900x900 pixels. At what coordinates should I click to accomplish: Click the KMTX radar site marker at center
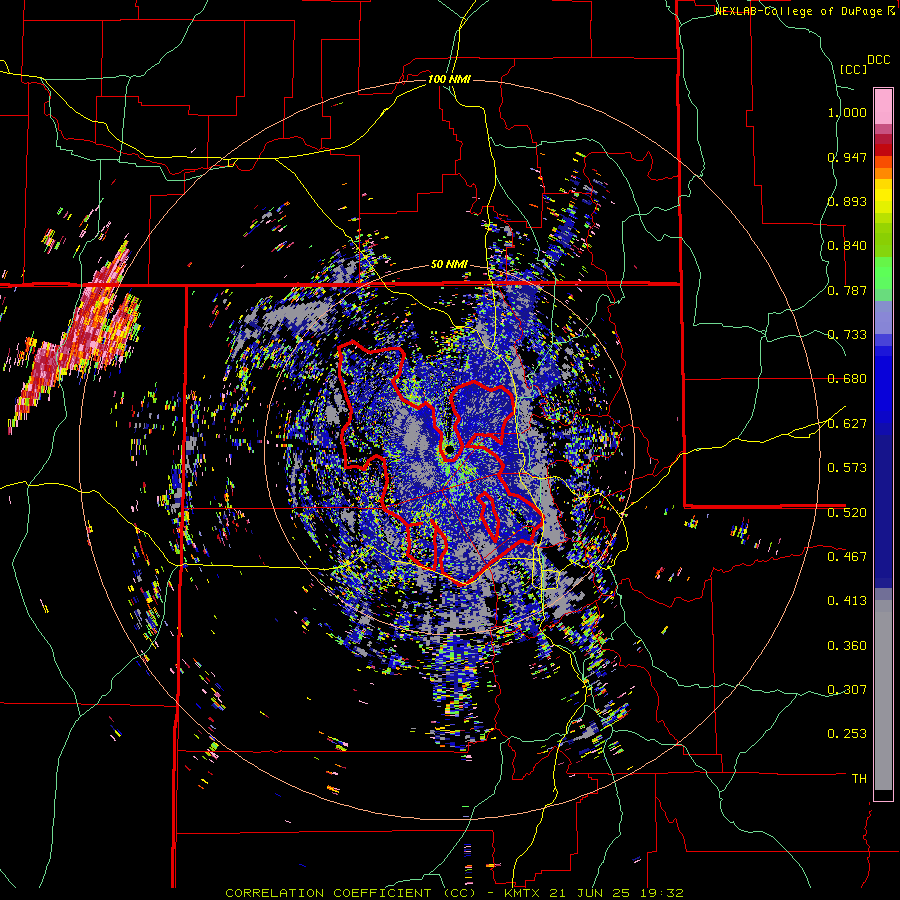tap(449, 449)
